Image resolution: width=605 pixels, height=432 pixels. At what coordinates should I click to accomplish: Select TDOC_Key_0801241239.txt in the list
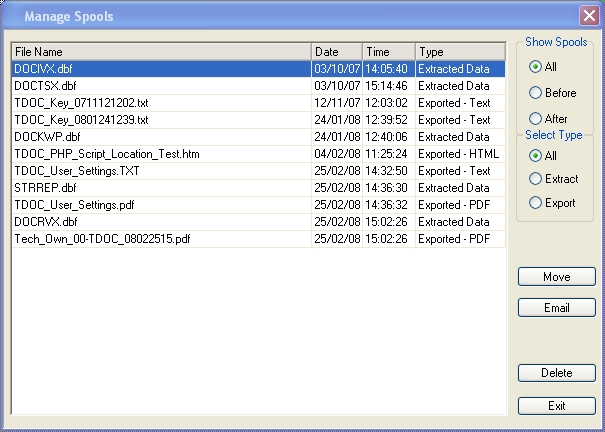(x=259, y=120)
